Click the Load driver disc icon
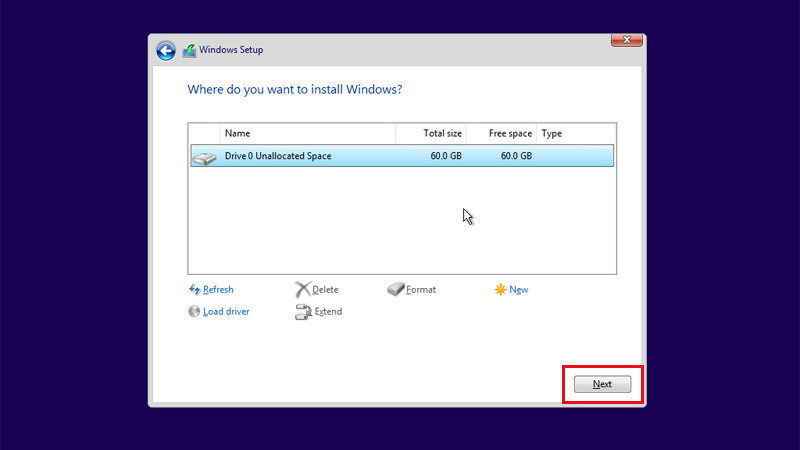The width and height of the screenshot is (800, 450). (x=194, y=311)
